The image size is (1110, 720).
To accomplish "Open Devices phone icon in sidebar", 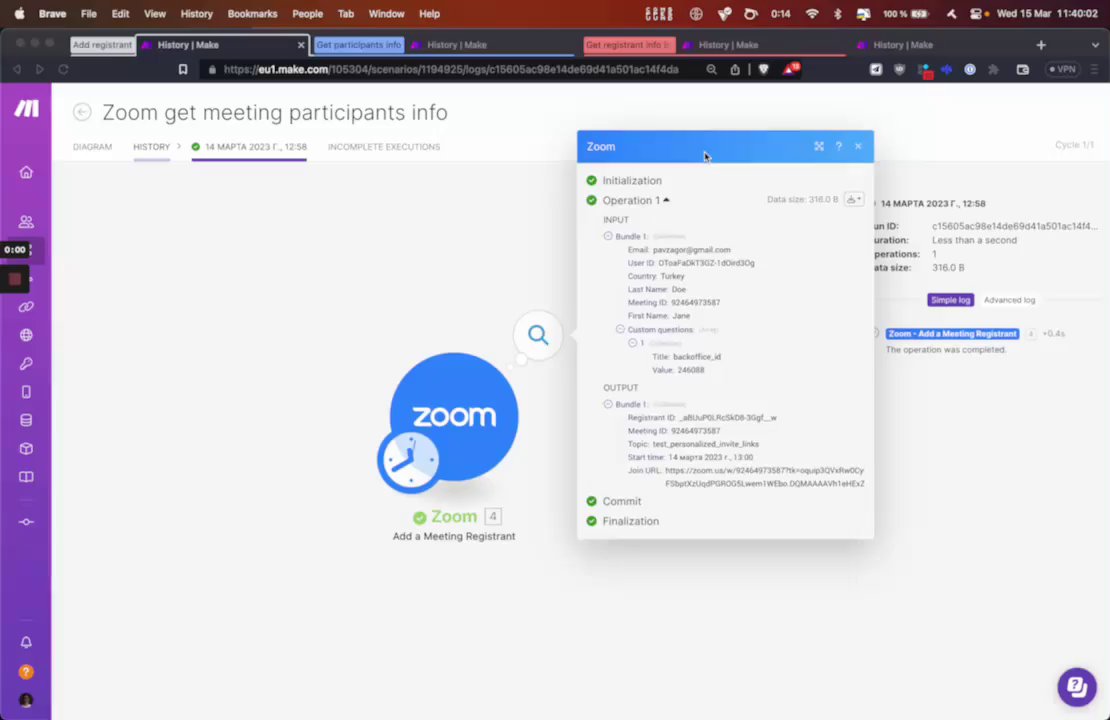I will (26, 392).
